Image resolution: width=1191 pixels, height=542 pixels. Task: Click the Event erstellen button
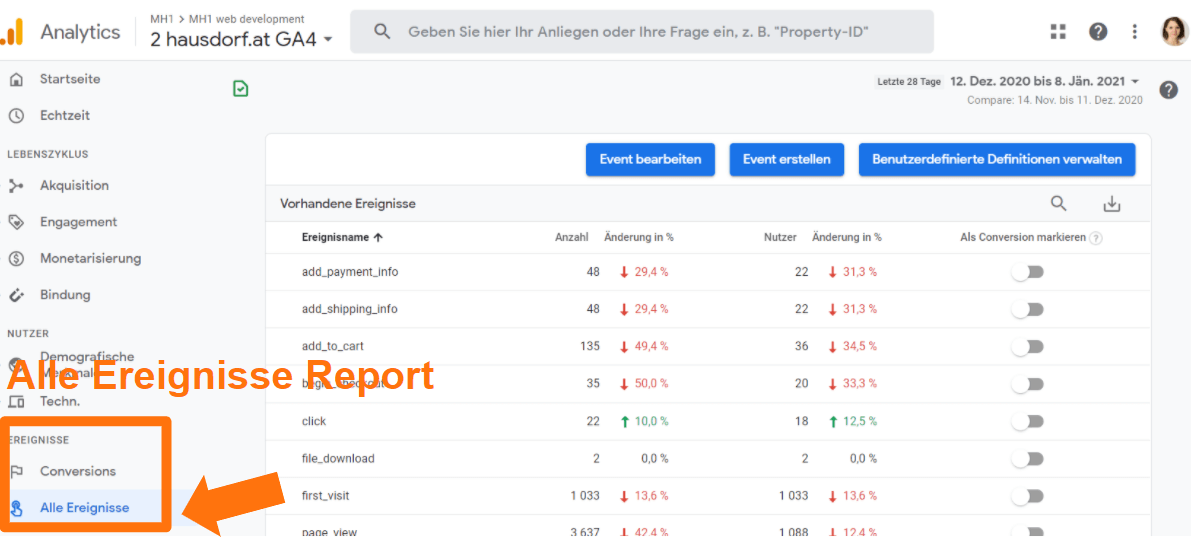point(786,159)
